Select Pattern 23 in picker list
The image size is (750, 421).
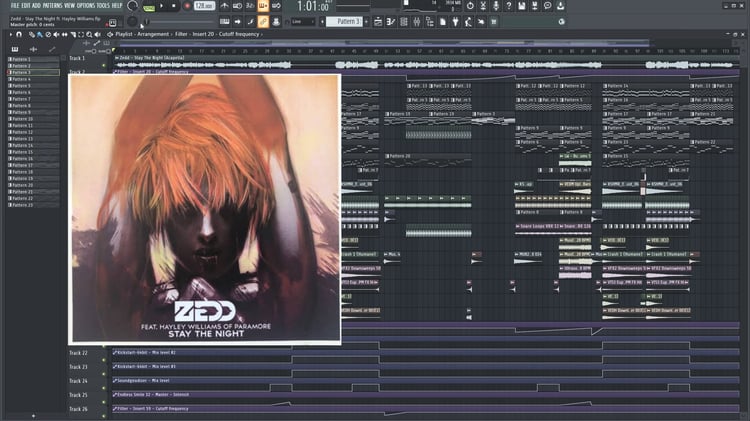33,205
